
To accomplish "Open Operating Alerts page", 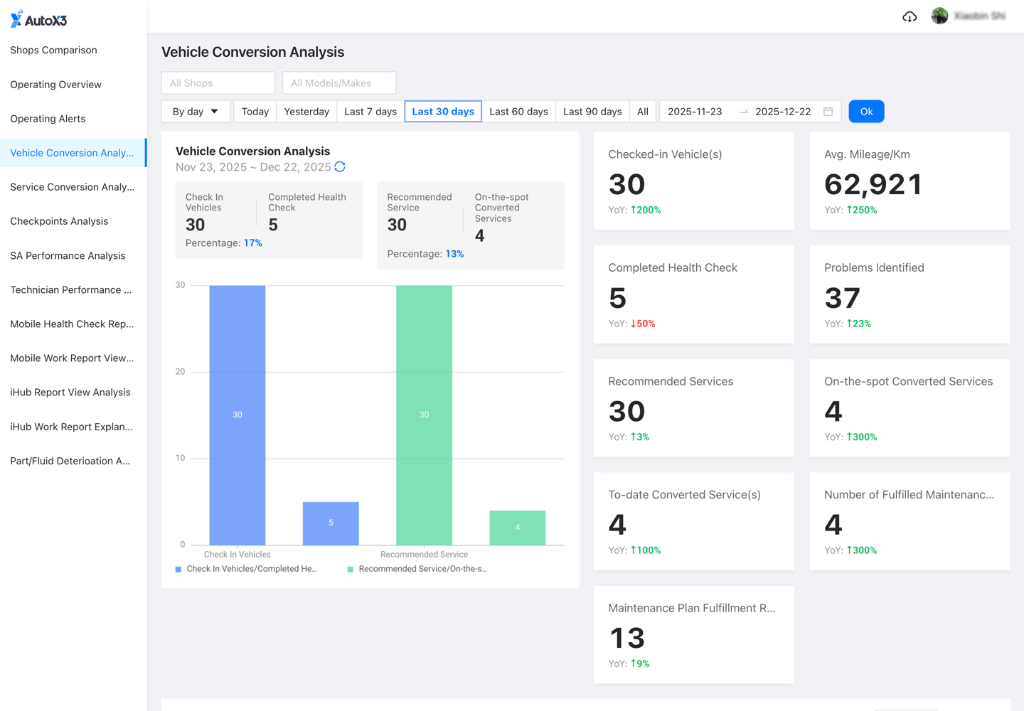I will (73, 119).
